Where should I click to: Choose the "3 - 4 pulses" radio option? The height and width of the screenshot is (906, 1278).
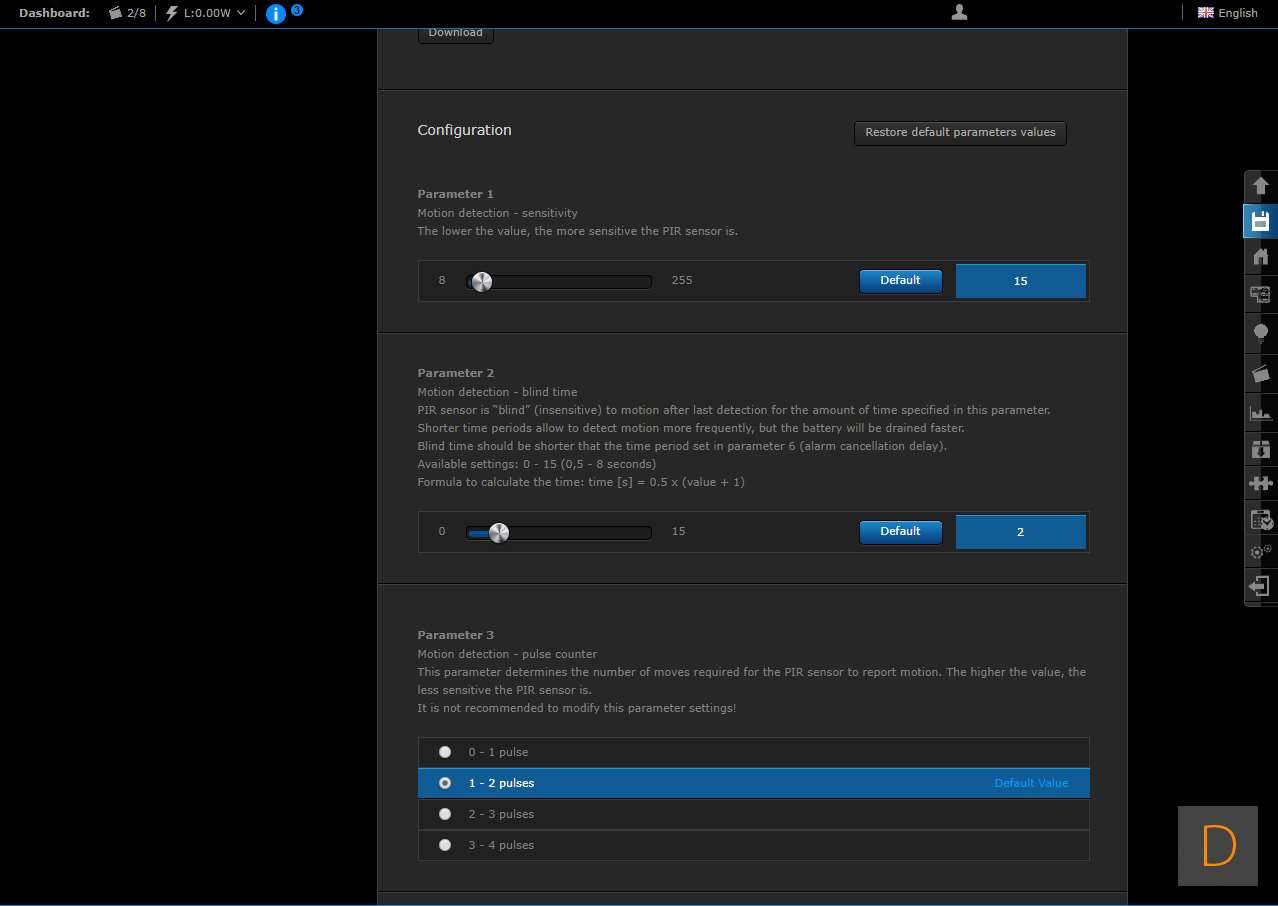point(445,845)
